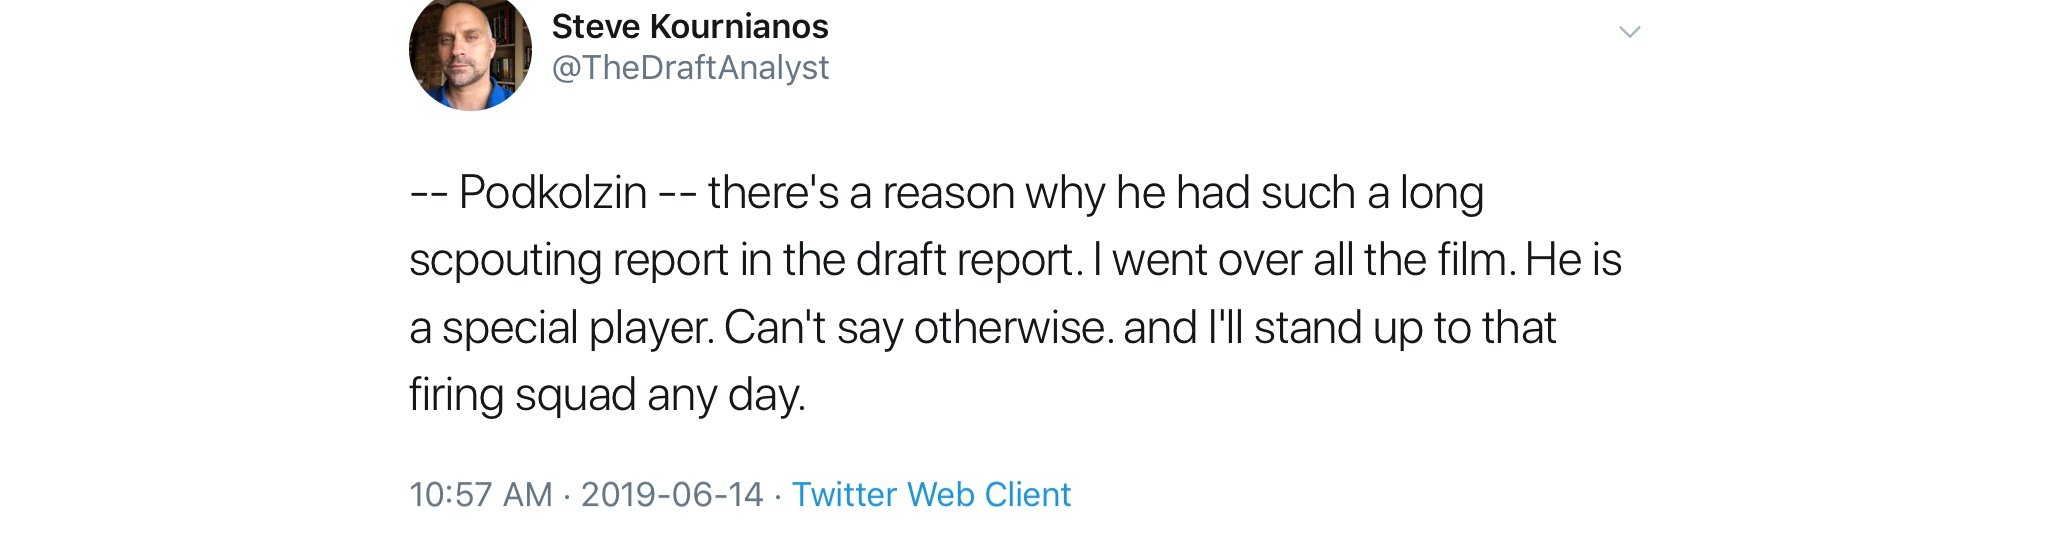Click the misspelled word scpouting
Screen dimensions: 2048x547
(x=503, y=260)
